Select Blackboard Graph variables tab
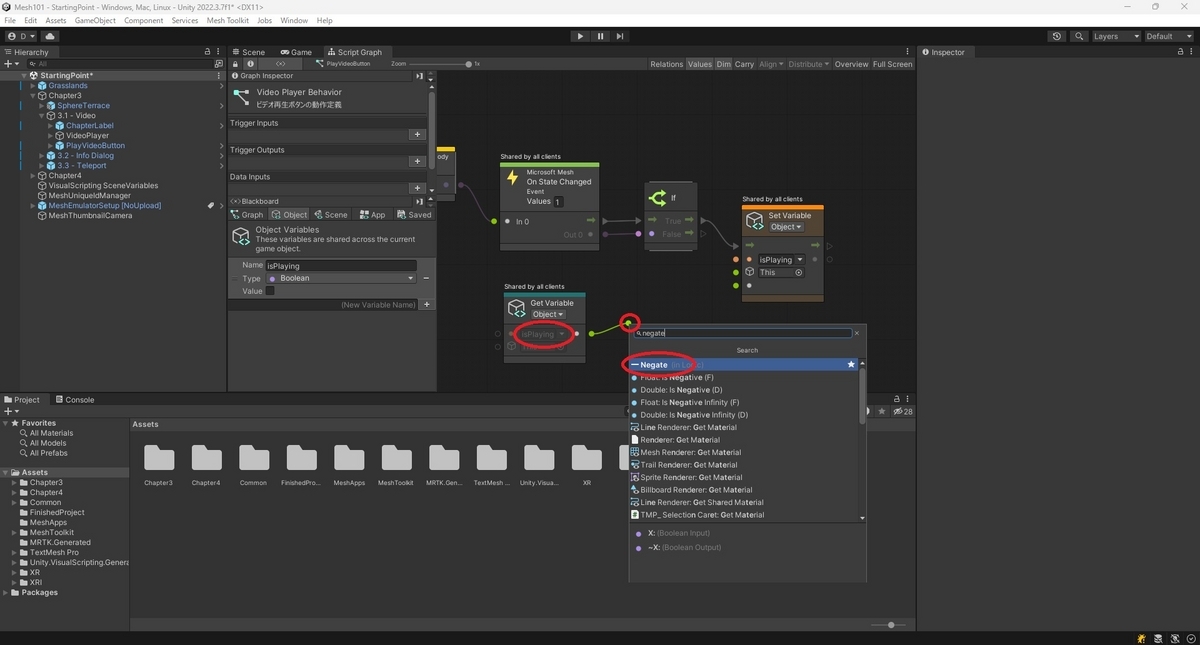 pyautogui.click(x=248, y=215)
